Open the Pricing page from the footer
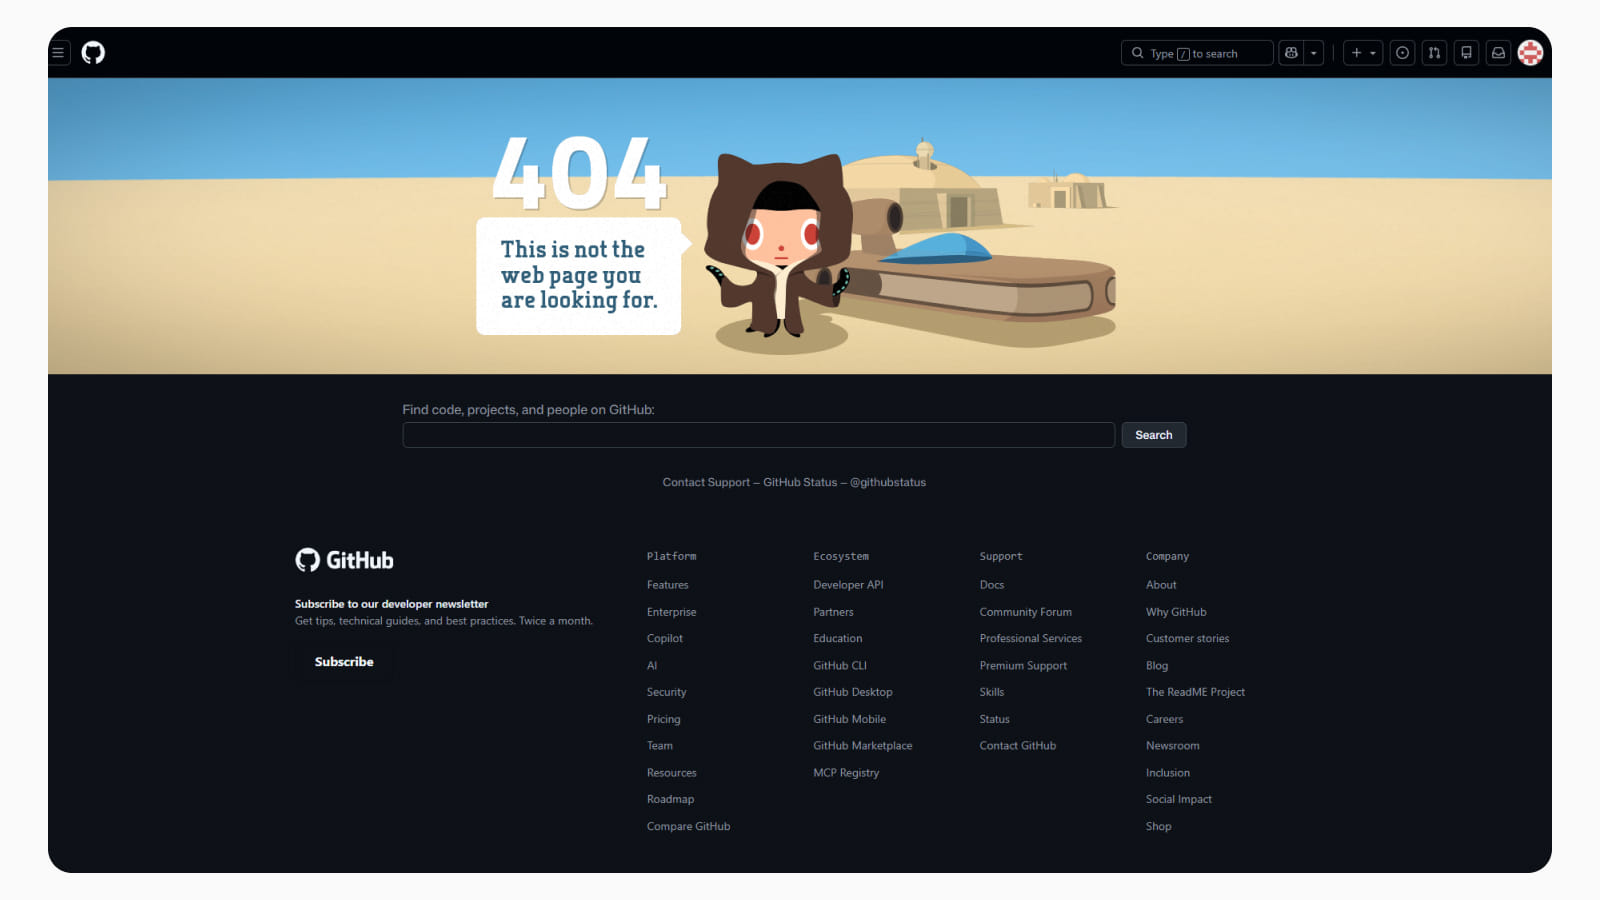 tap(663, 718)
